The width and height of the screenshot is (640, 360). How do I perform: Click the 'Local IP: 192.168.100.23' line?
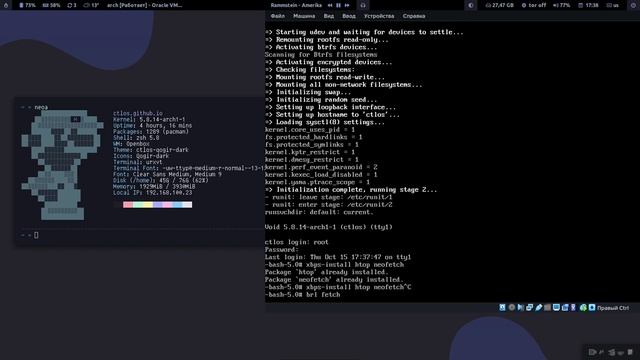tap(152, 192)
